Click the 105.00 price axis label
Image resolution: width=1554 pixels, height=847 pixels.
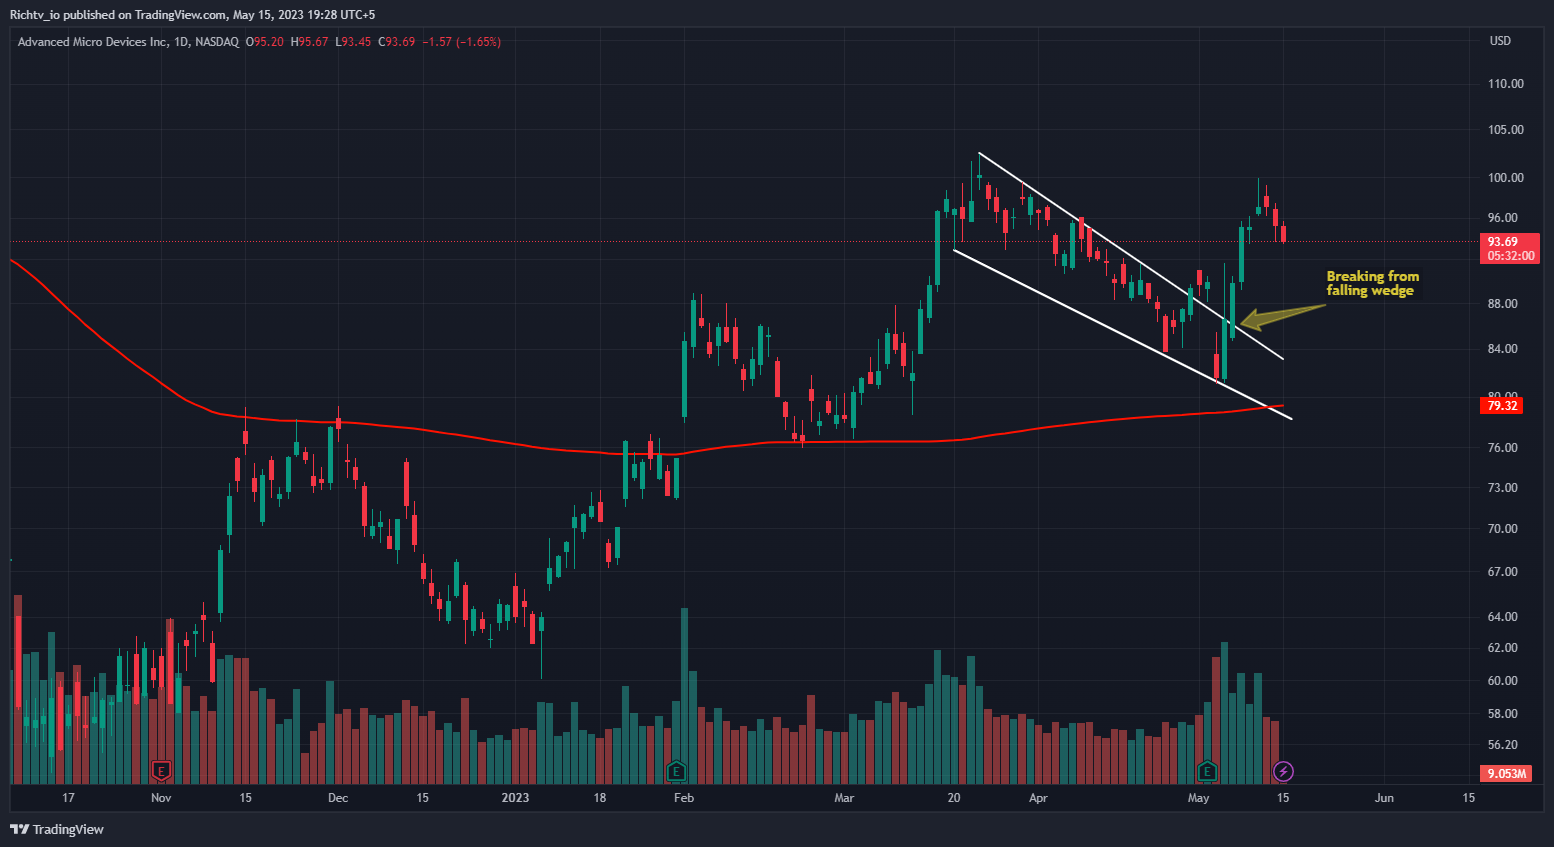[1506, 130]
